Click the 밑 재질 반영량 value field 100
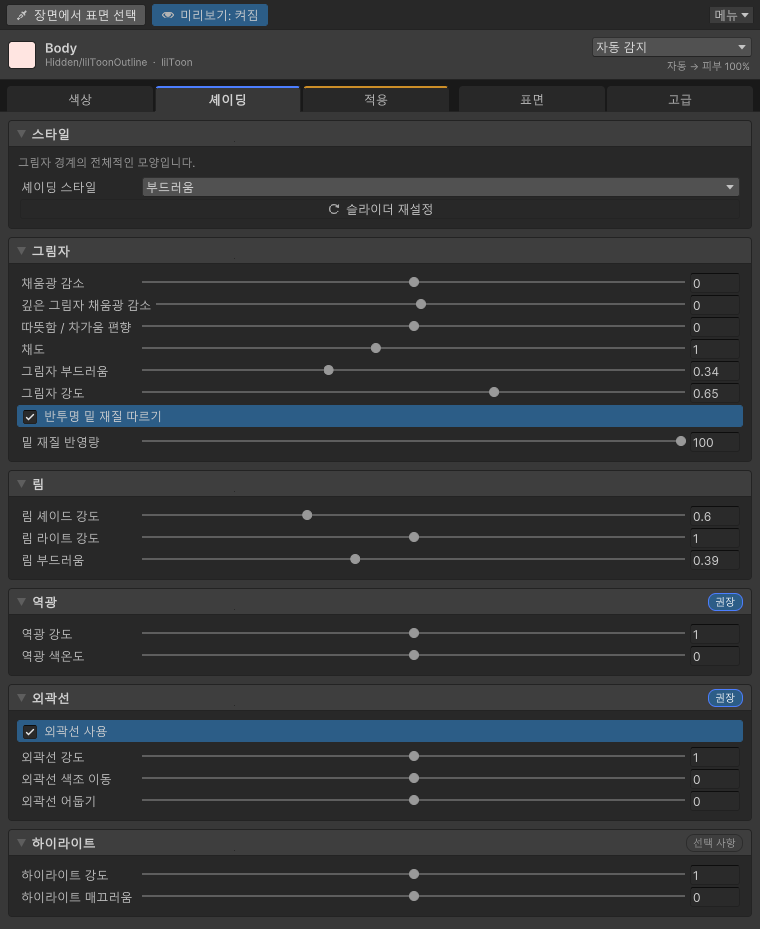760x929 pixels. (x=715, y=443)
